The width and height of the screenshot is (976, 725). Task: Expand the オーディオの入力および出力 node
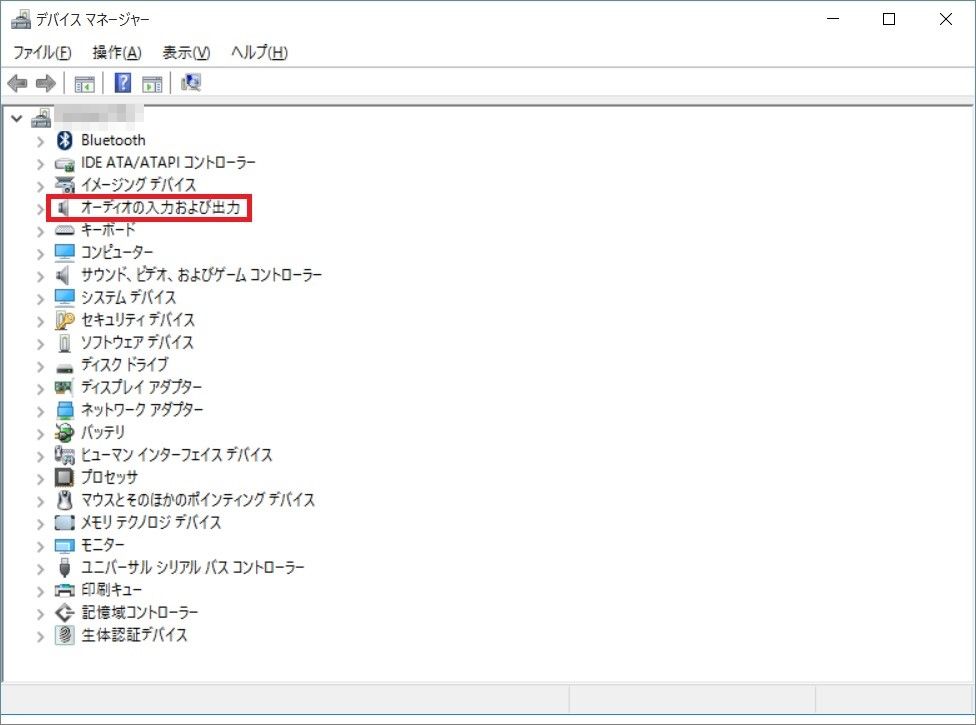pyautogui.click(x=40, y=208)
